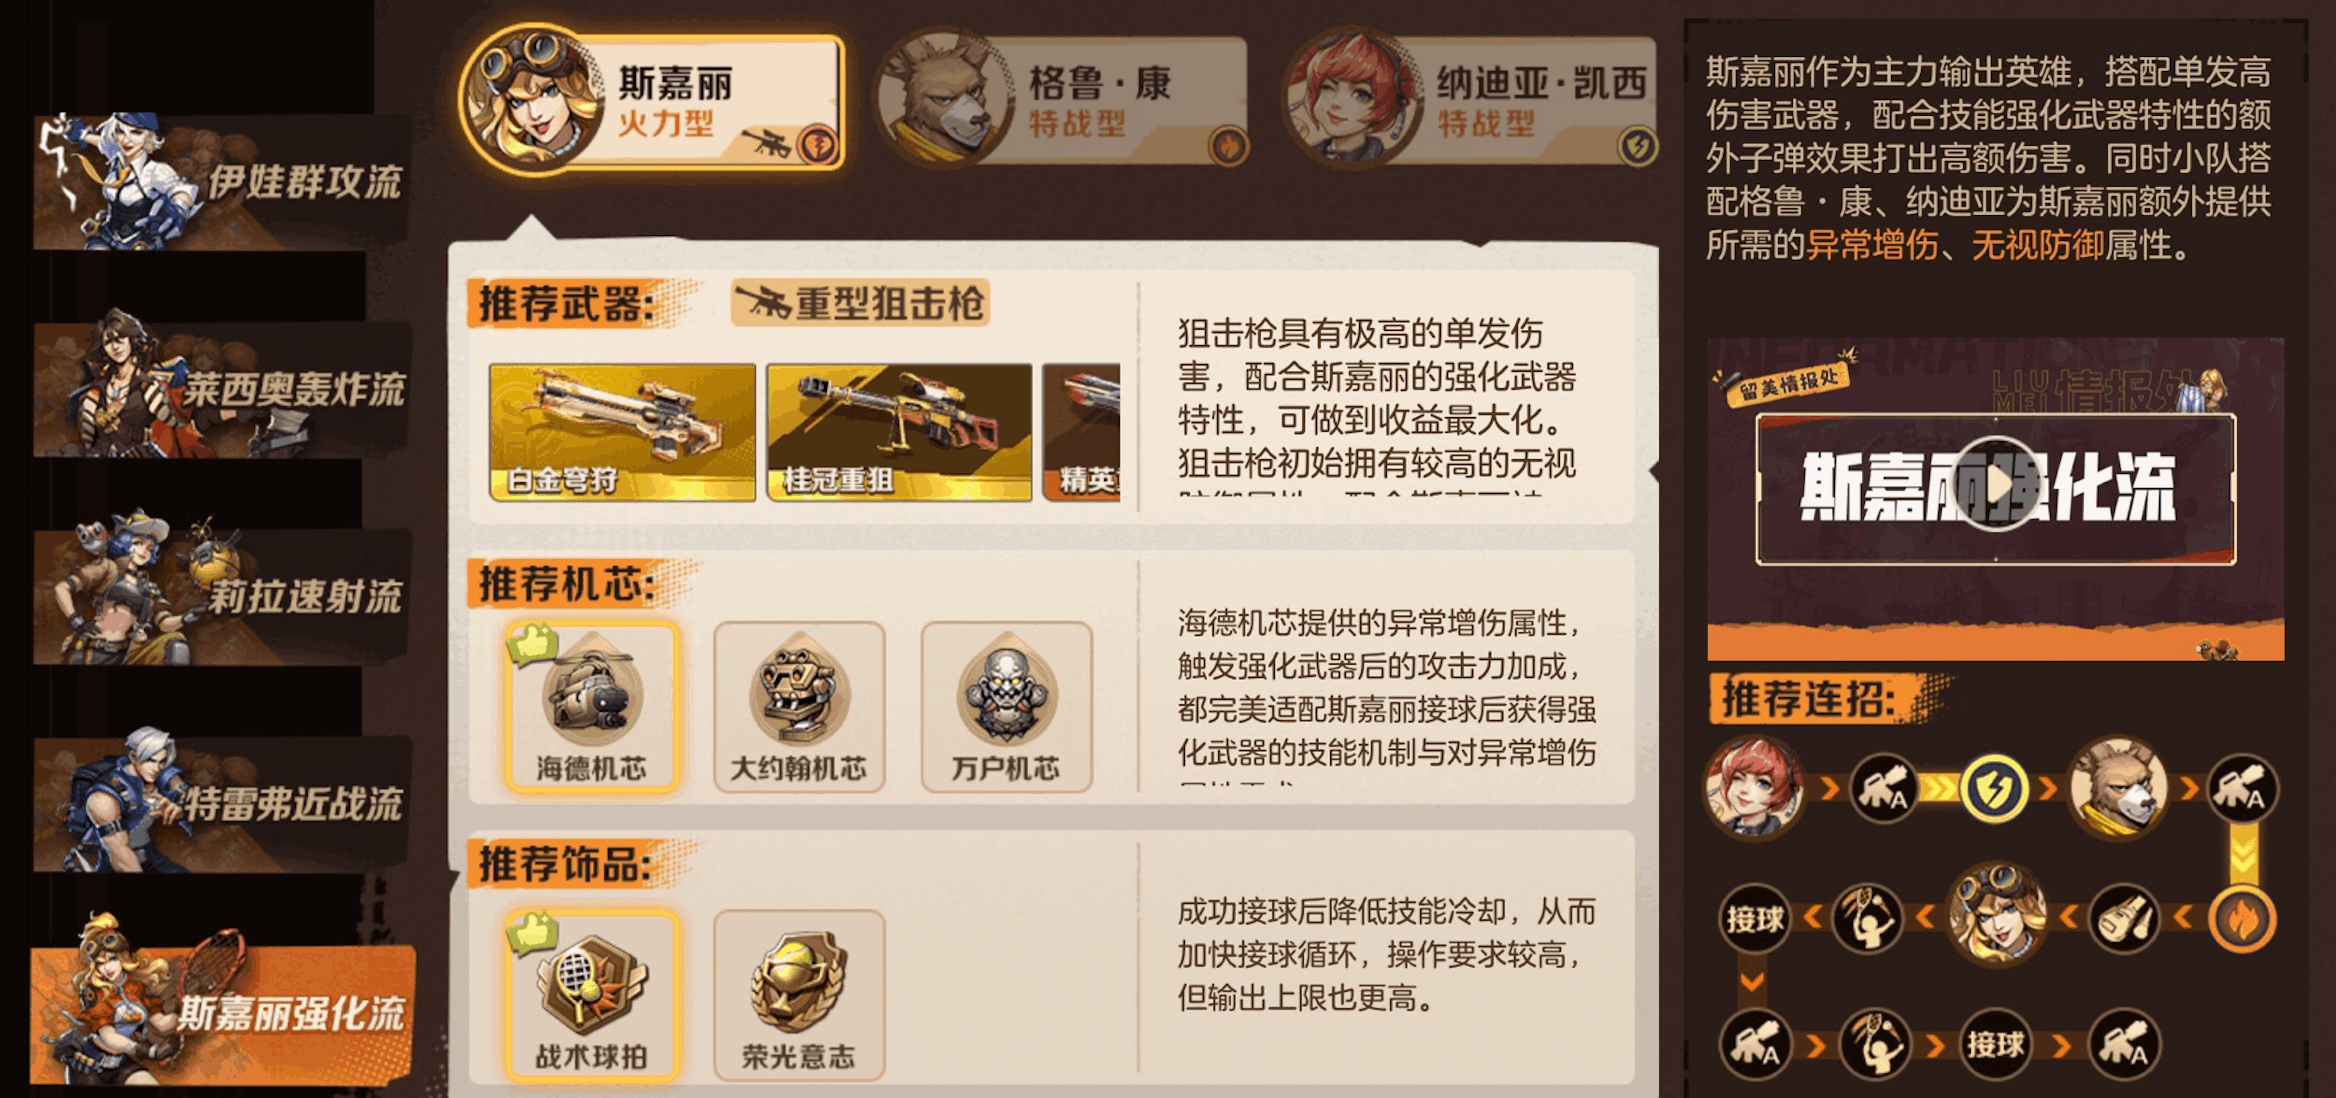Viewport: 2336px width, 1098px height.
Task: Click the yellow lightning skill combo icon
Action: (x=1993, y=789)
